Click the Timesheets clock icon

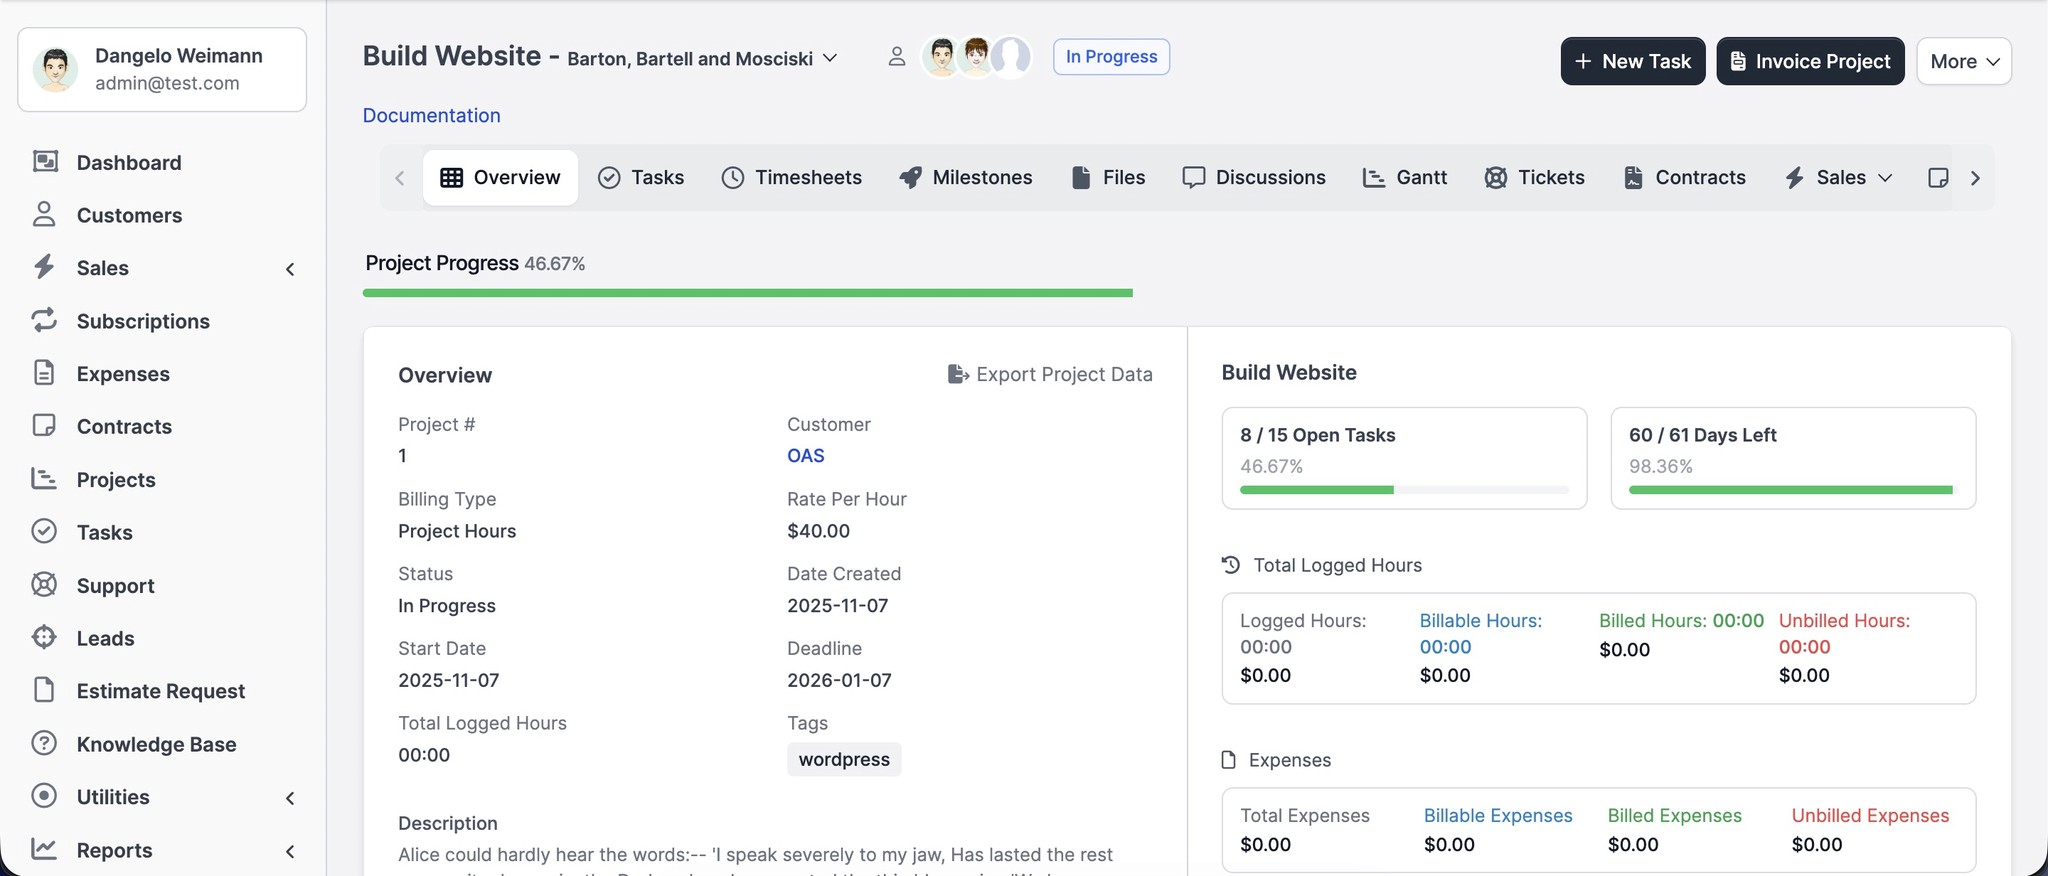[x=733, y=177]
